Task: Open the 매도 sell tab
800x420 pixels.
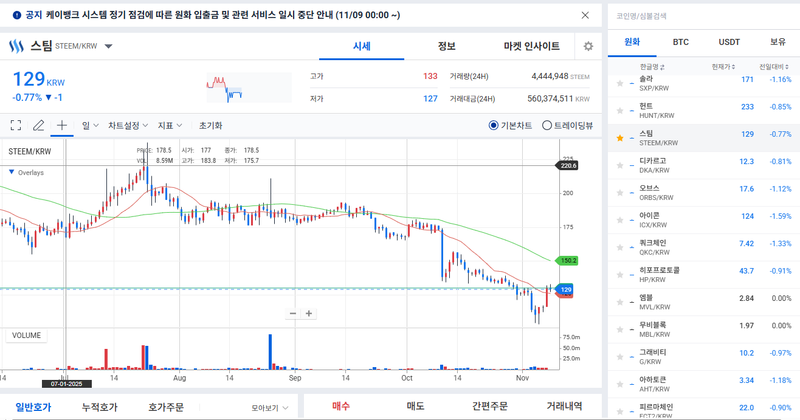Action: 415,406
